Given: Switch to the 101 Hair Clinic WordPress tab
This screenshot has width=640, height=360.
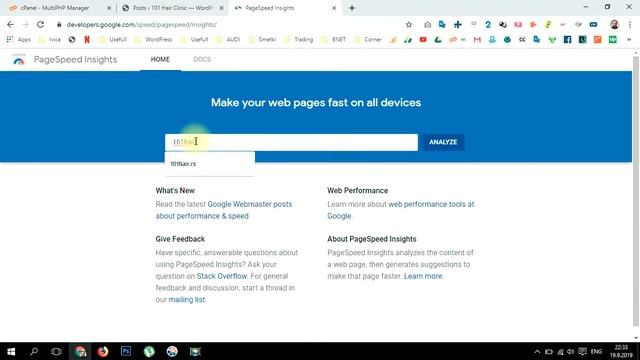Looking at the screenshot, I should click(173, 8).
